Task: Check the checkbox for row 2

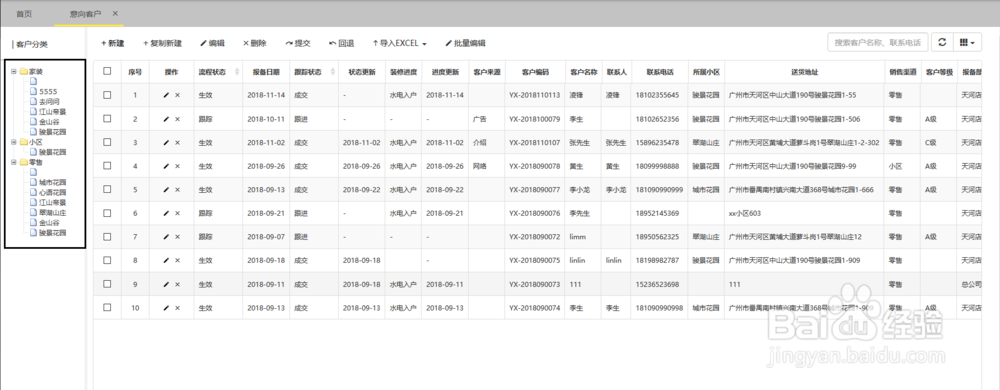Action: click(107, 119)
